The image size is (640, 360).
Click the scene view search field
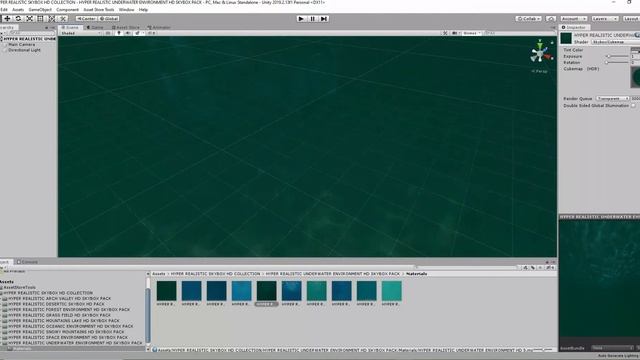(x=518, y=33)
